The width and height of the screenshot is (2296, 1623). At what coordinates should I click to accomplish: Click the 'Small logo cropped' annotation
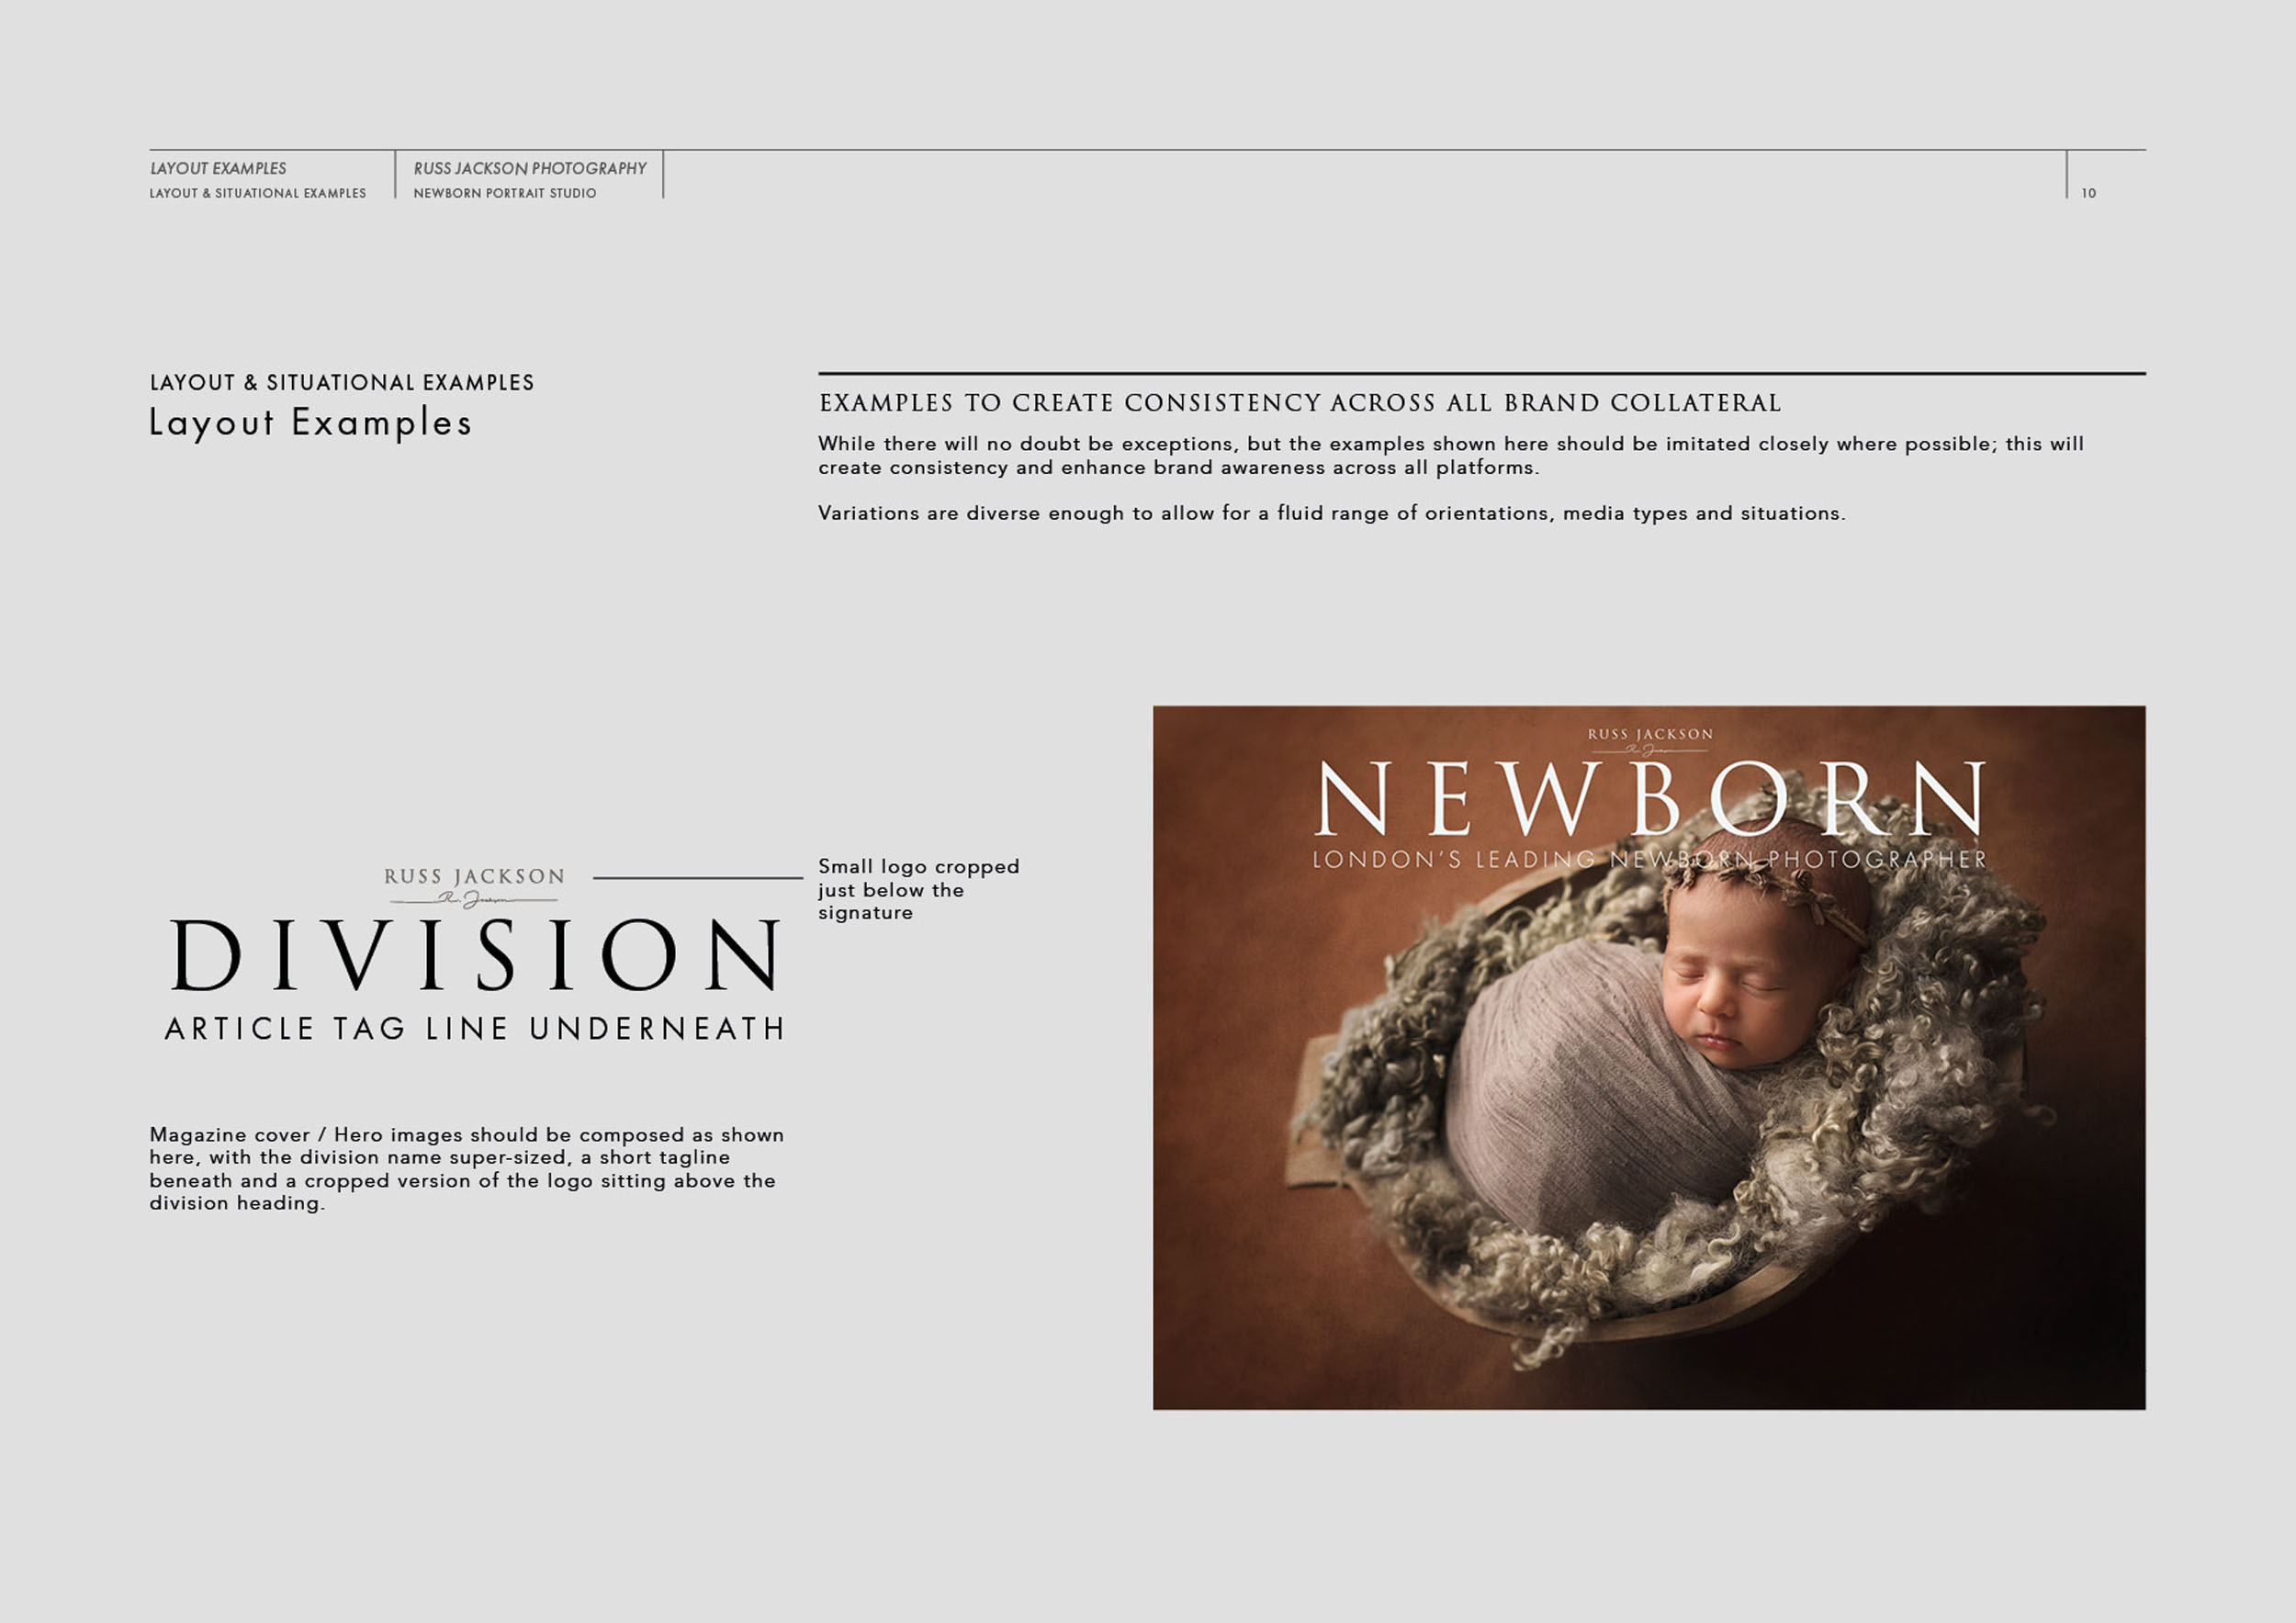click(x=918, y=889)
